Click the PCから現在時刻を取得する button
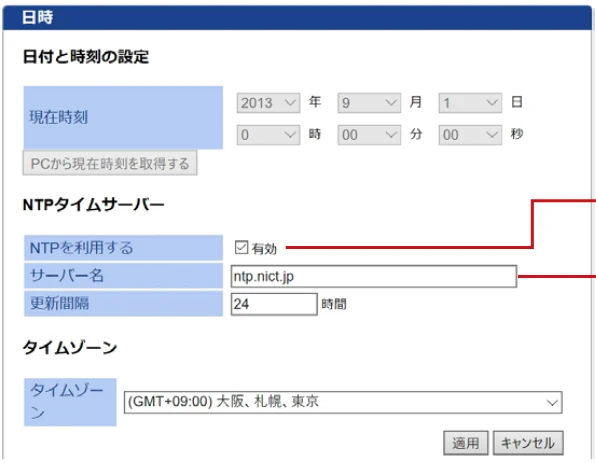The image size is (596, 463). [110, 163]
